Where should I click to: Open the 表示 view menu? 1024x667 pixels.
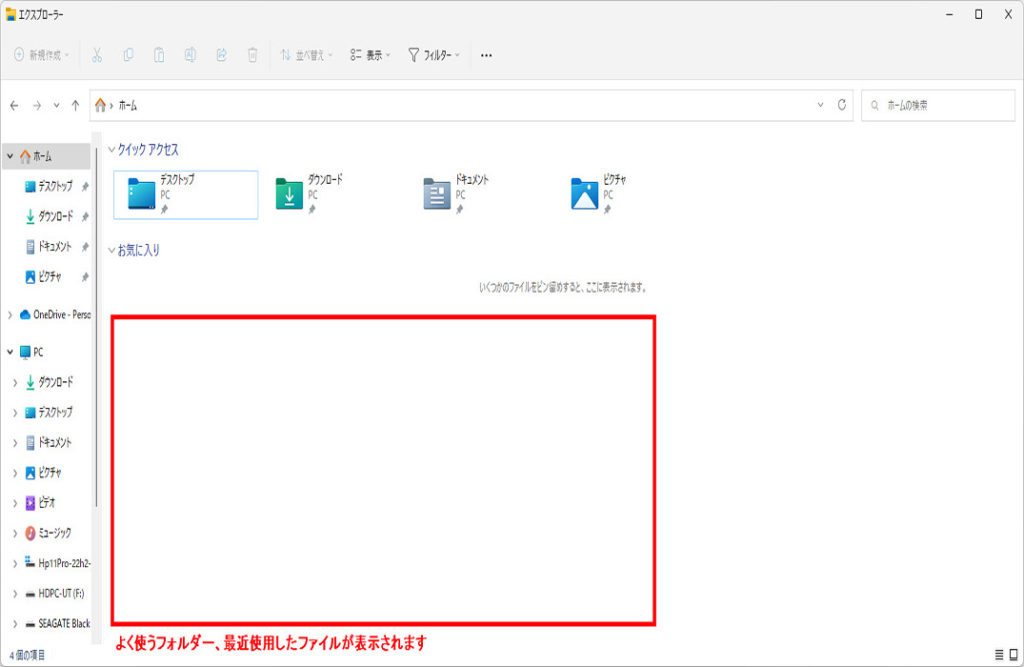click(x=370, y=55)
